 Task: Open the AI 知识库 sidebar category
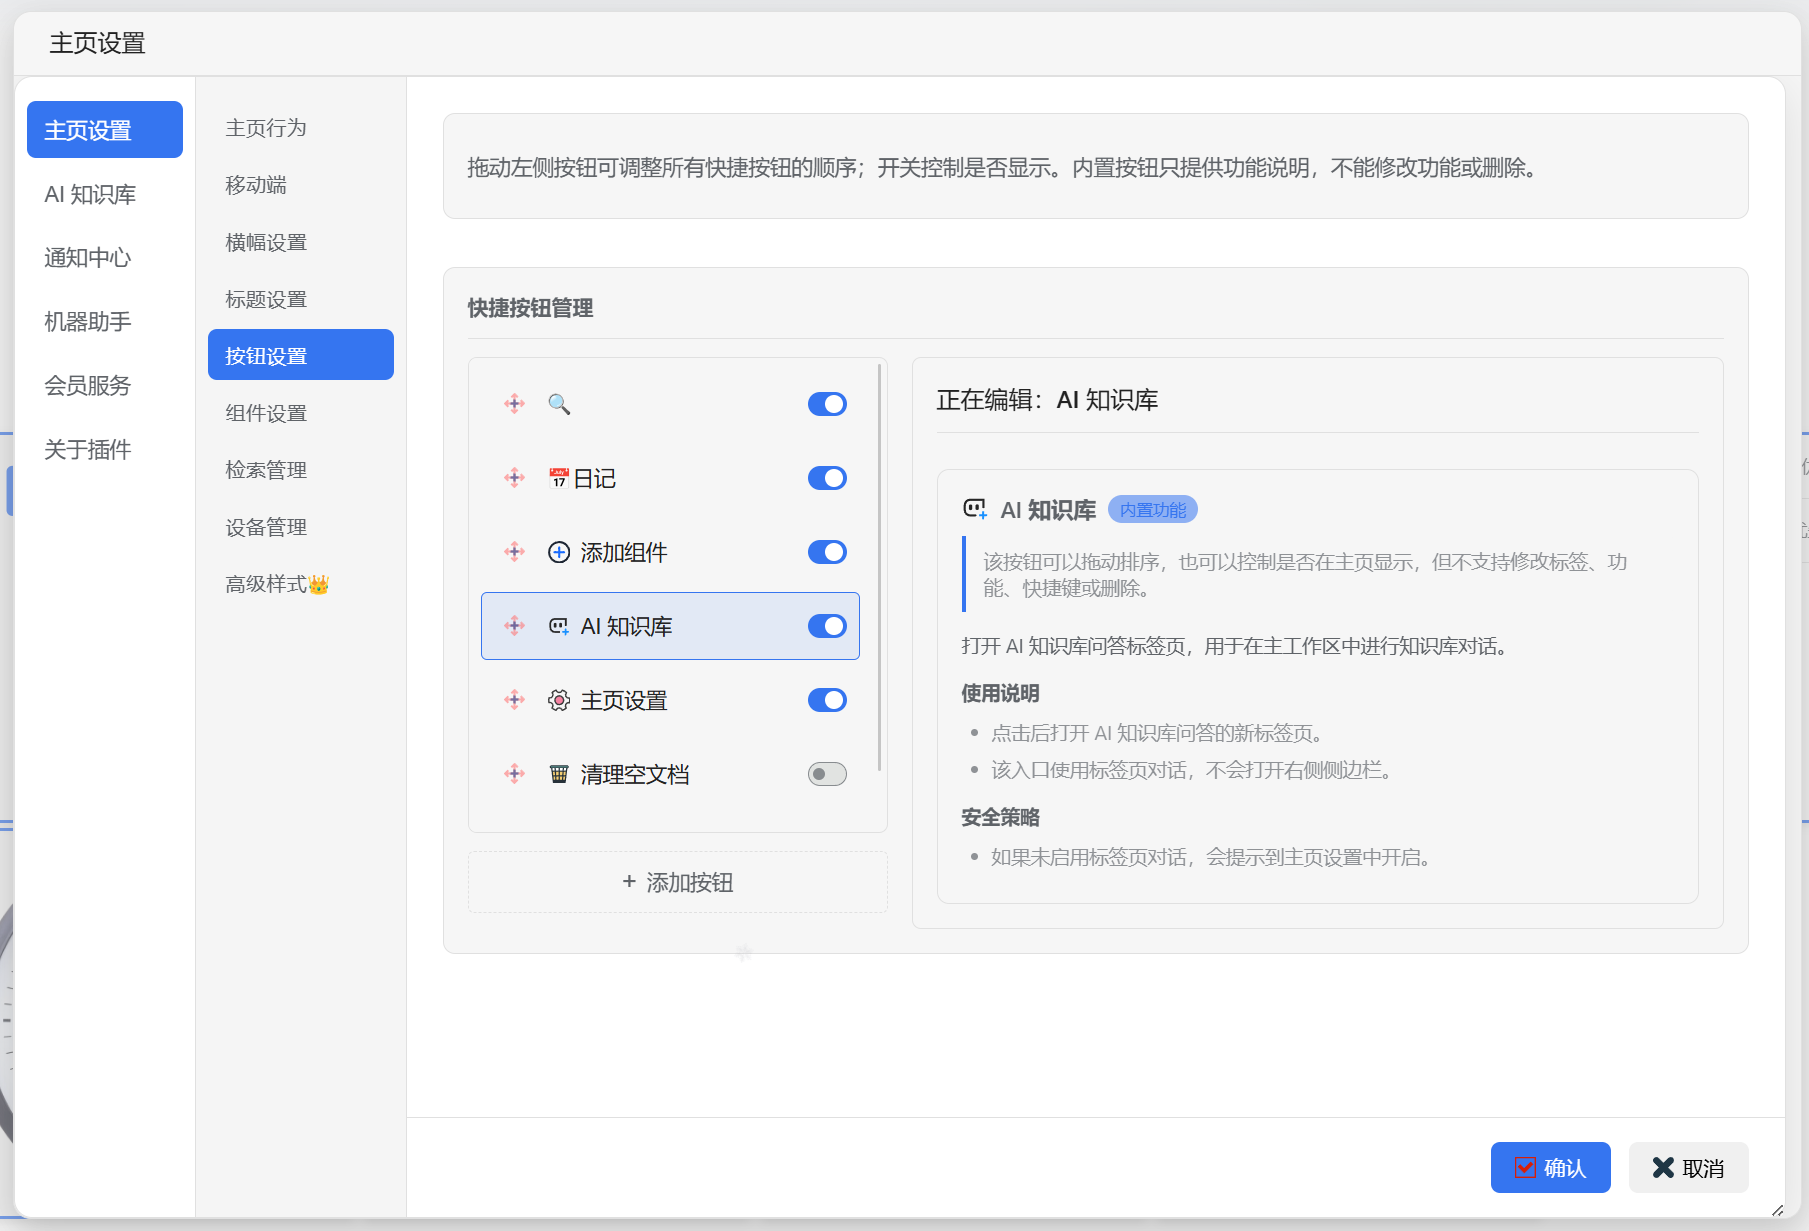pos(105,194)
